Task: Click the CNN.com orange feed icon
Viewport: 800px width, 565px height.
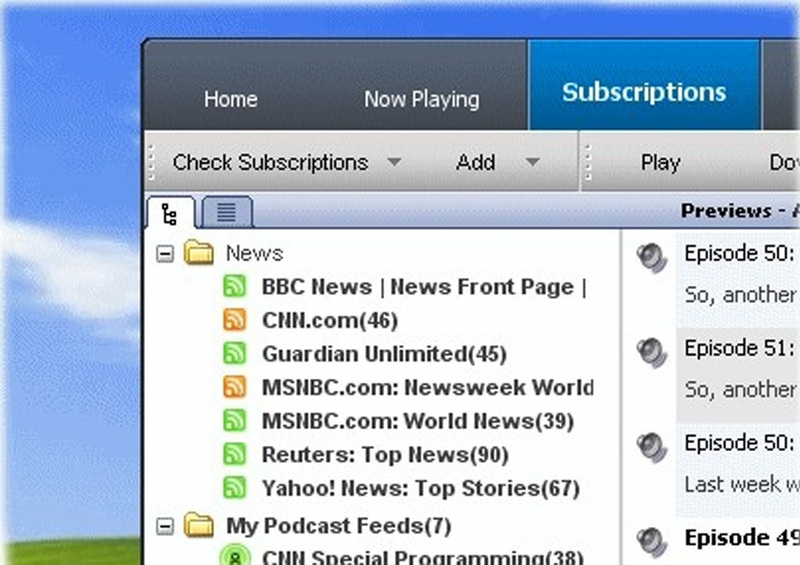Action: point(235,320)
